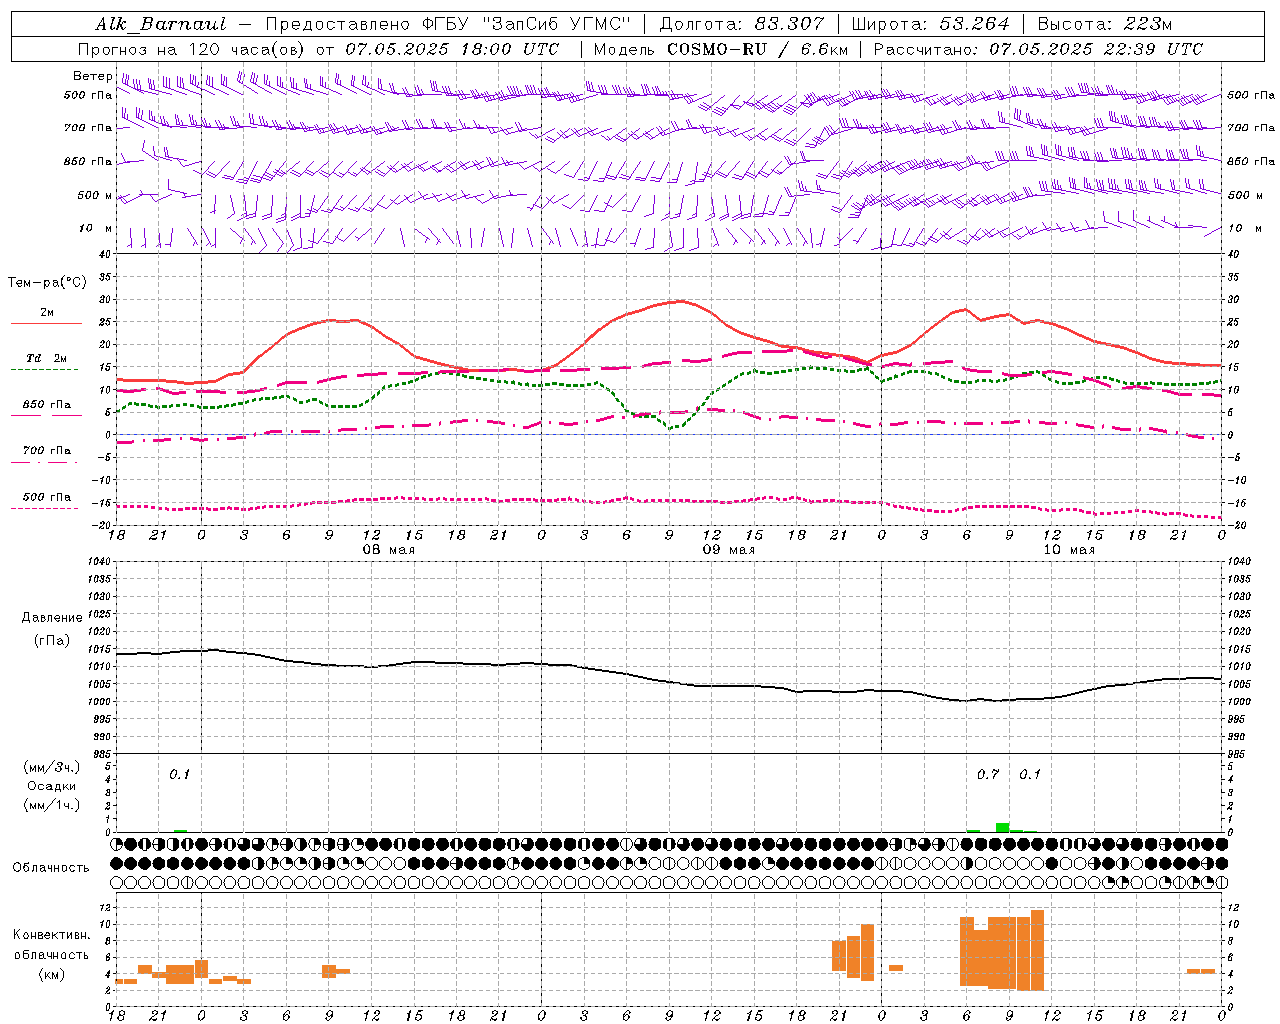Click the tallest green precipitation bar

click(x=1002, y=827)
